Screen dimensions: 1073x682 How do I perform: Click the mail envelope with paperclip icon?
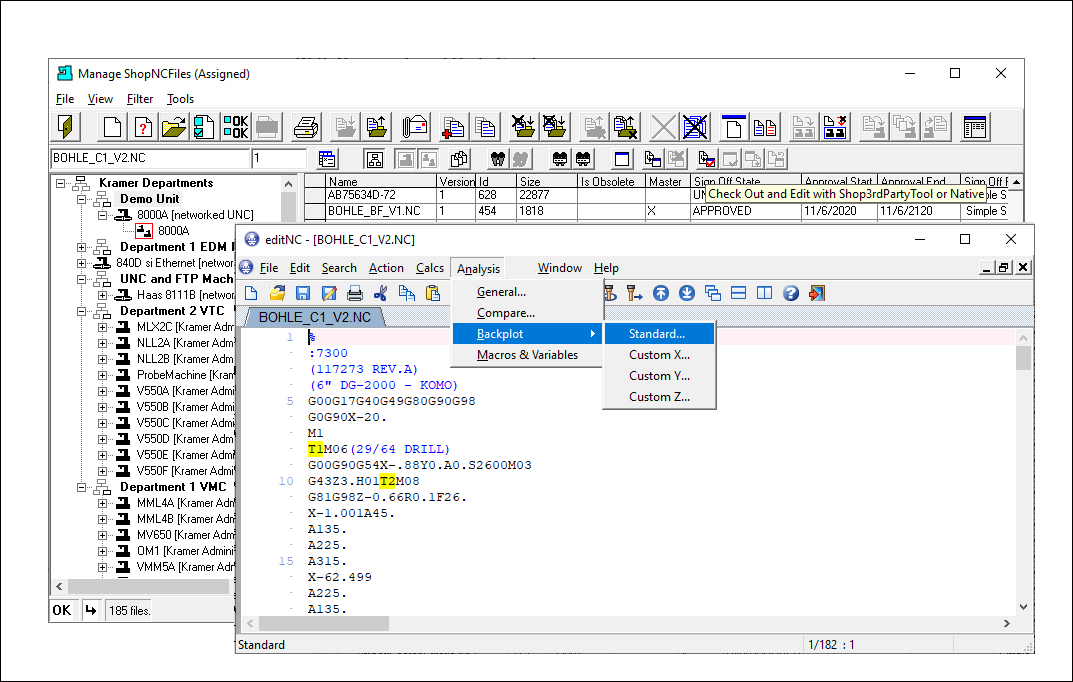pos(415,127)
